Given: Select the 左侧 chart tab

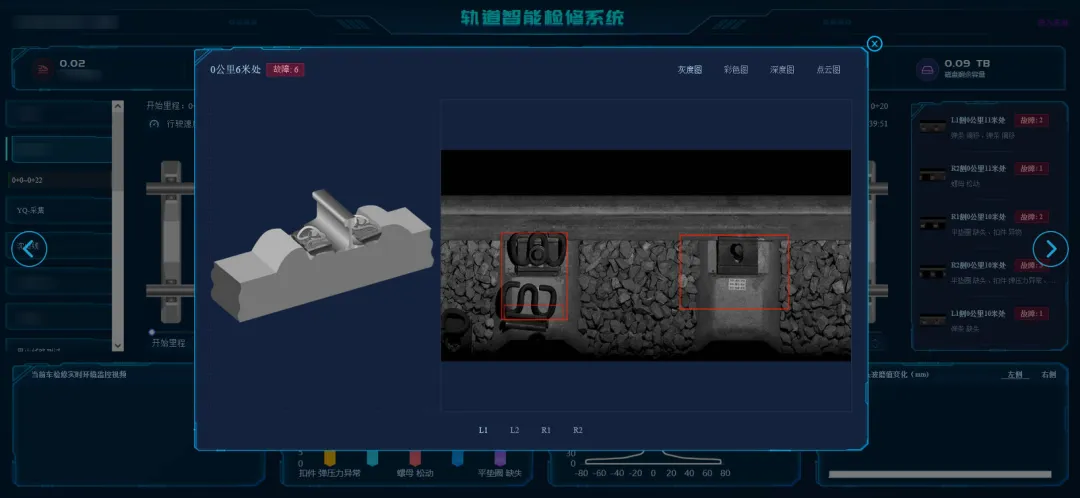Looking at the screenshot, I should pyautogui.click(x=1015, y=375).
